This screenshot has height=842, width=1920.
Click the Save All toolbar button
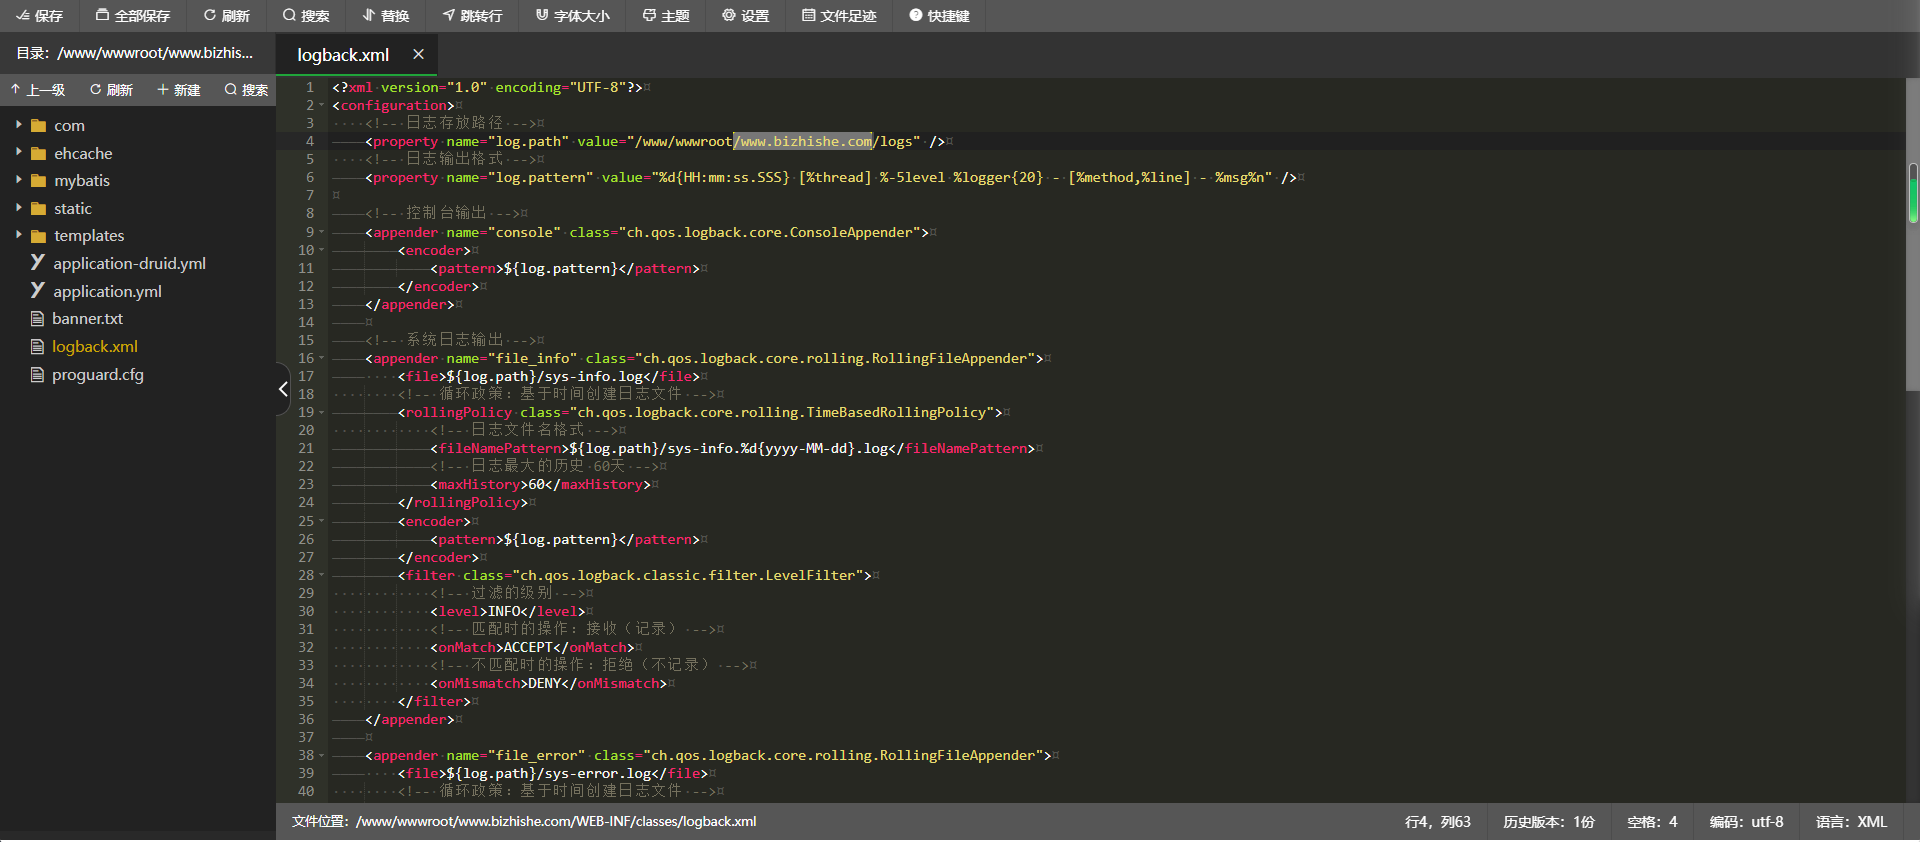point(133,16)
